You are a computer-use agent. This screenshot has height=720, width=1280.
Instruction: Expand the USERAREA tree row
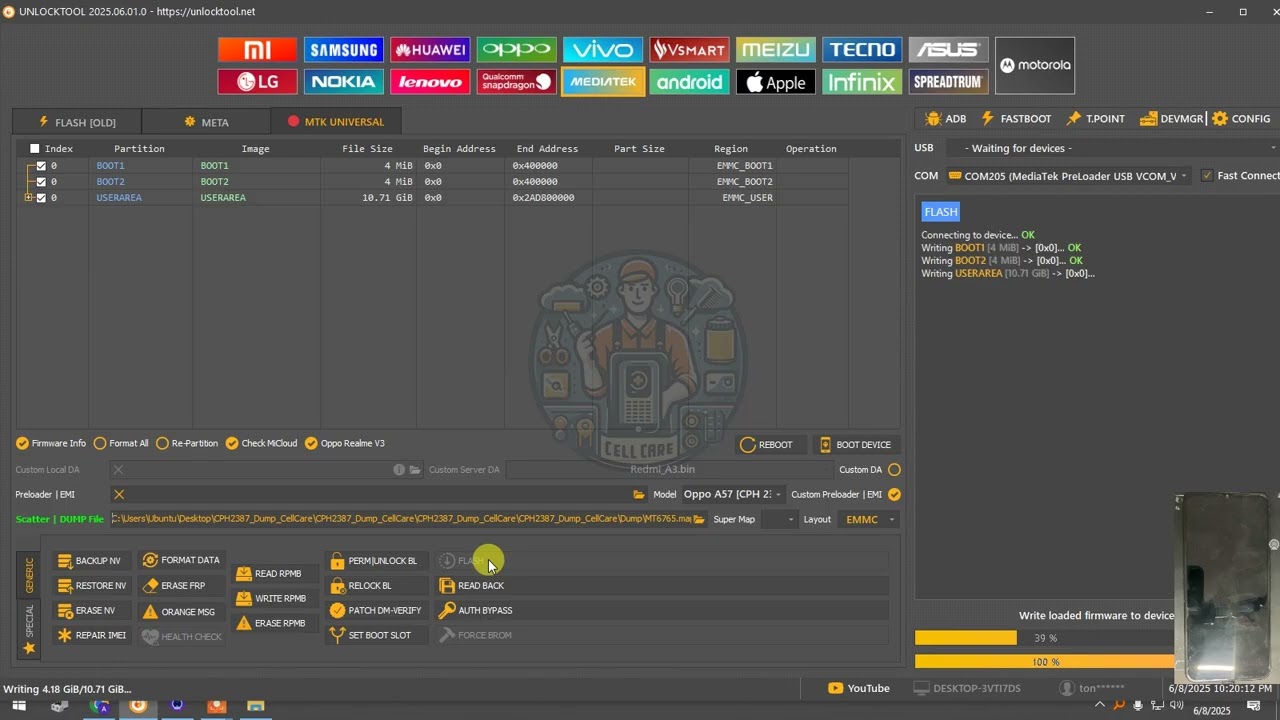(29, 198)
